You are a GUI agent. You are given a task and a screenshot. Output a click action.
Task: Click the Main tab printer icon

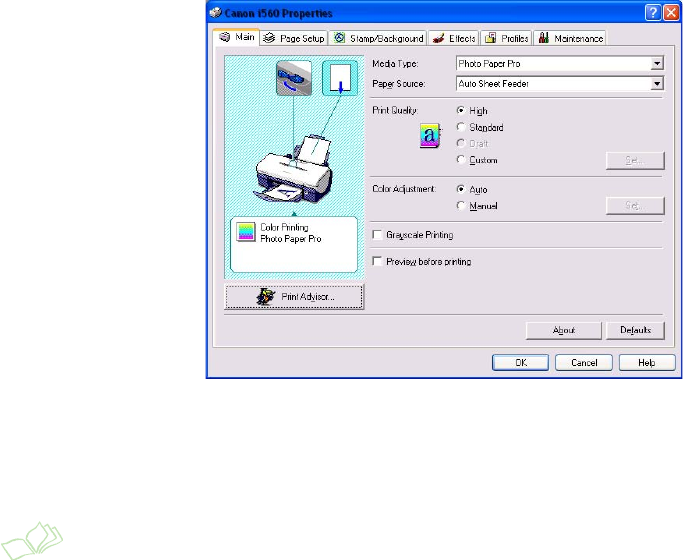pos(225,37)
